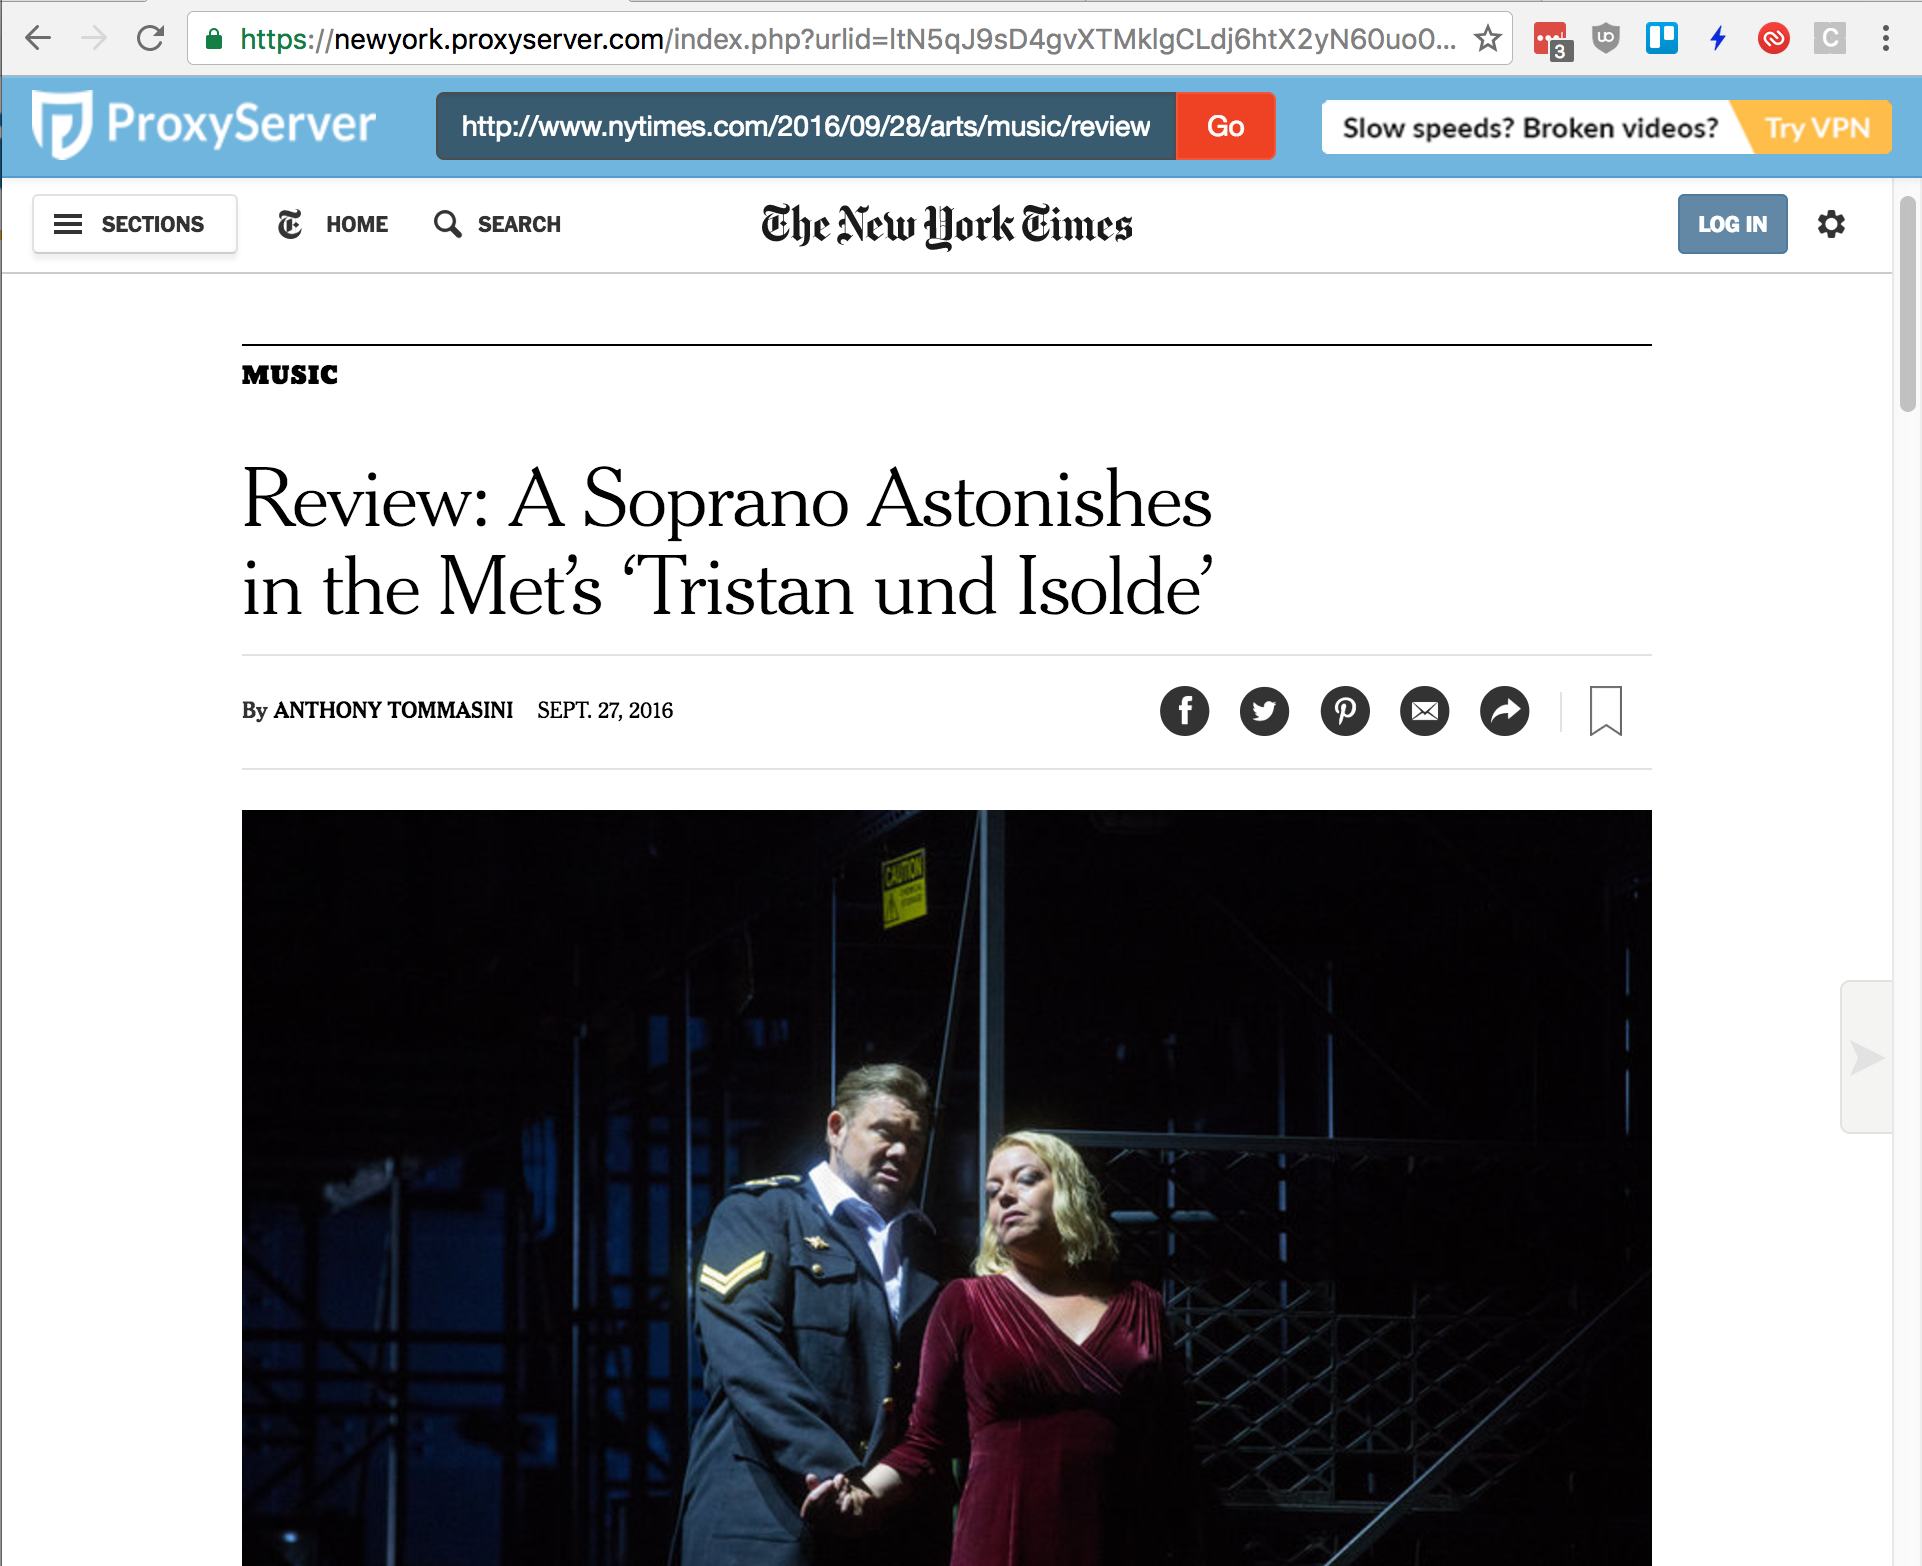
Task: Save article with the bookmark icon
Action: (1606, 711)
